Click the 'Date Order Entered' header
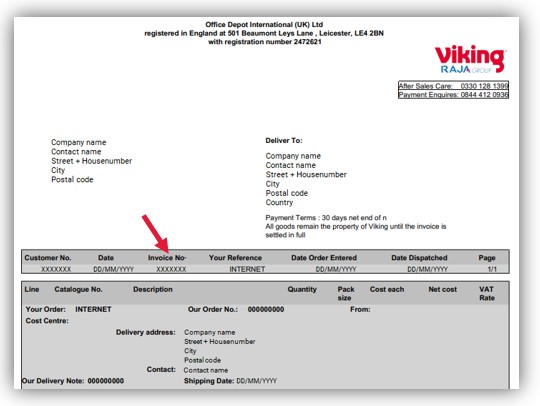Viewport: 540px width, 406px height. tap(324, 258)
